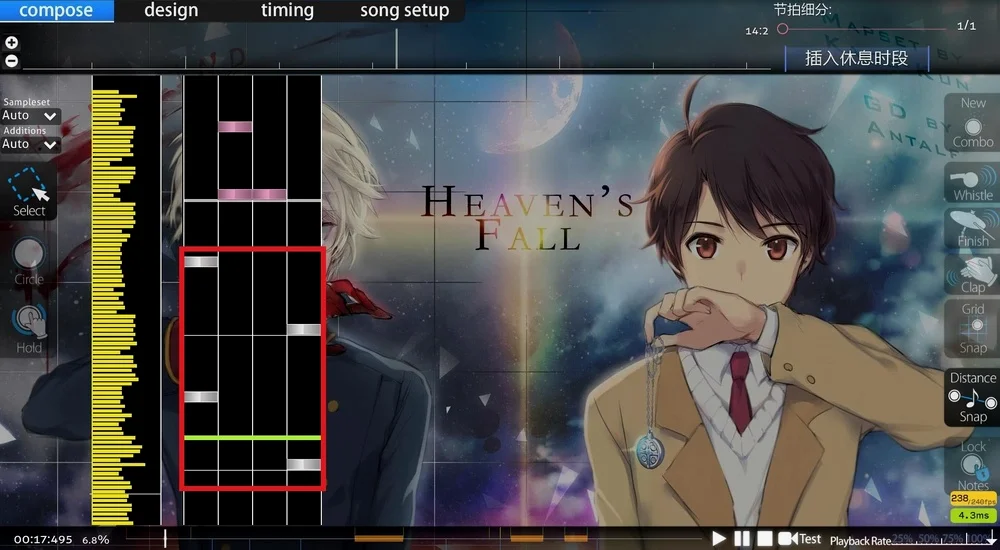Open the design tab
The height and width of the screenshot is (550, 1000).
pos(171,10)
